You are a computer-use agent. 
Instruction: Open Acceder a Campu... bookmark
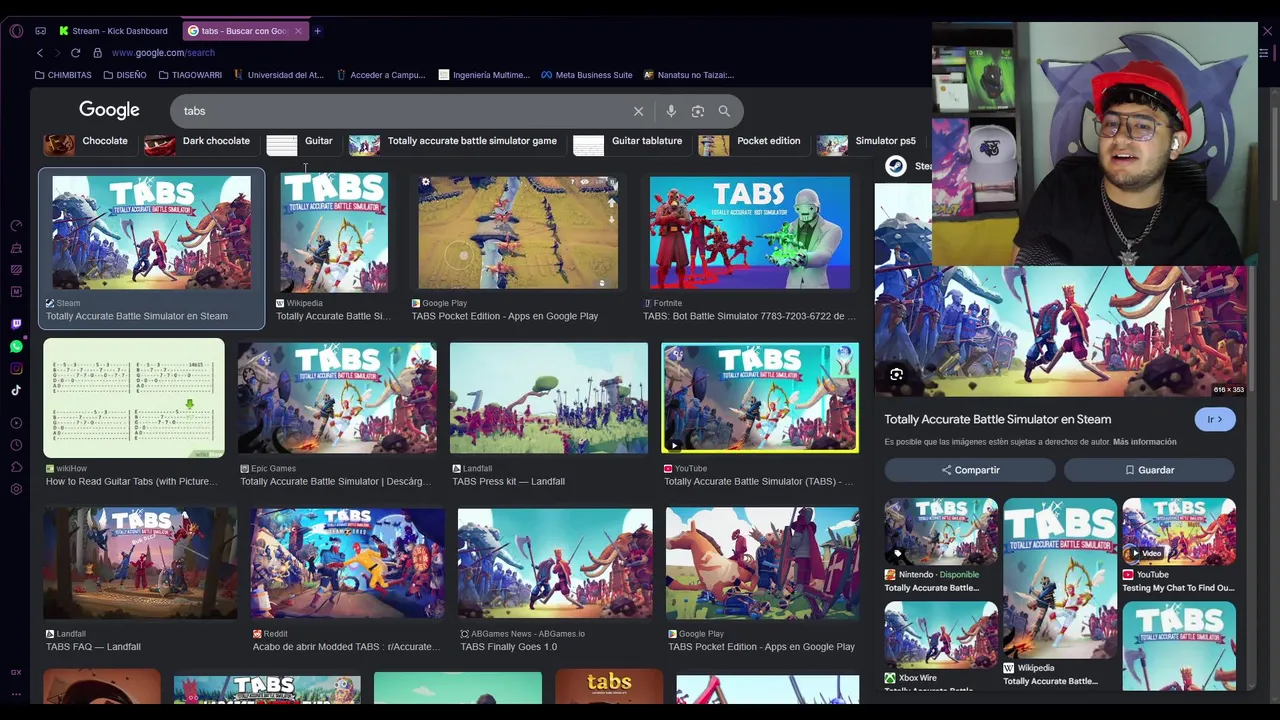(x=381, y=75)
